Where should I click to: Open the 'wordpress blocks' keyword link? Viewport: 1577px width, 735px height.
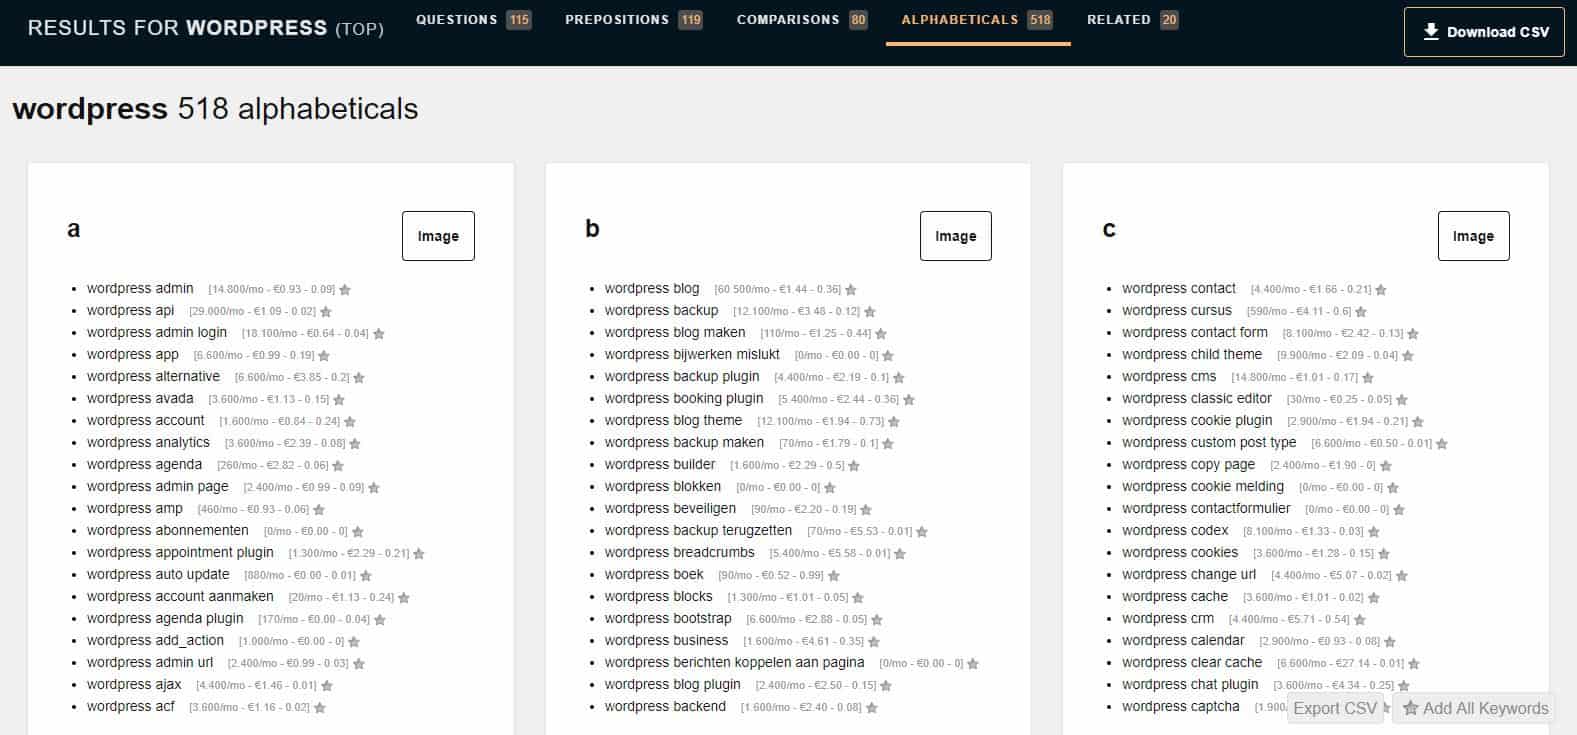click(658, 596)
